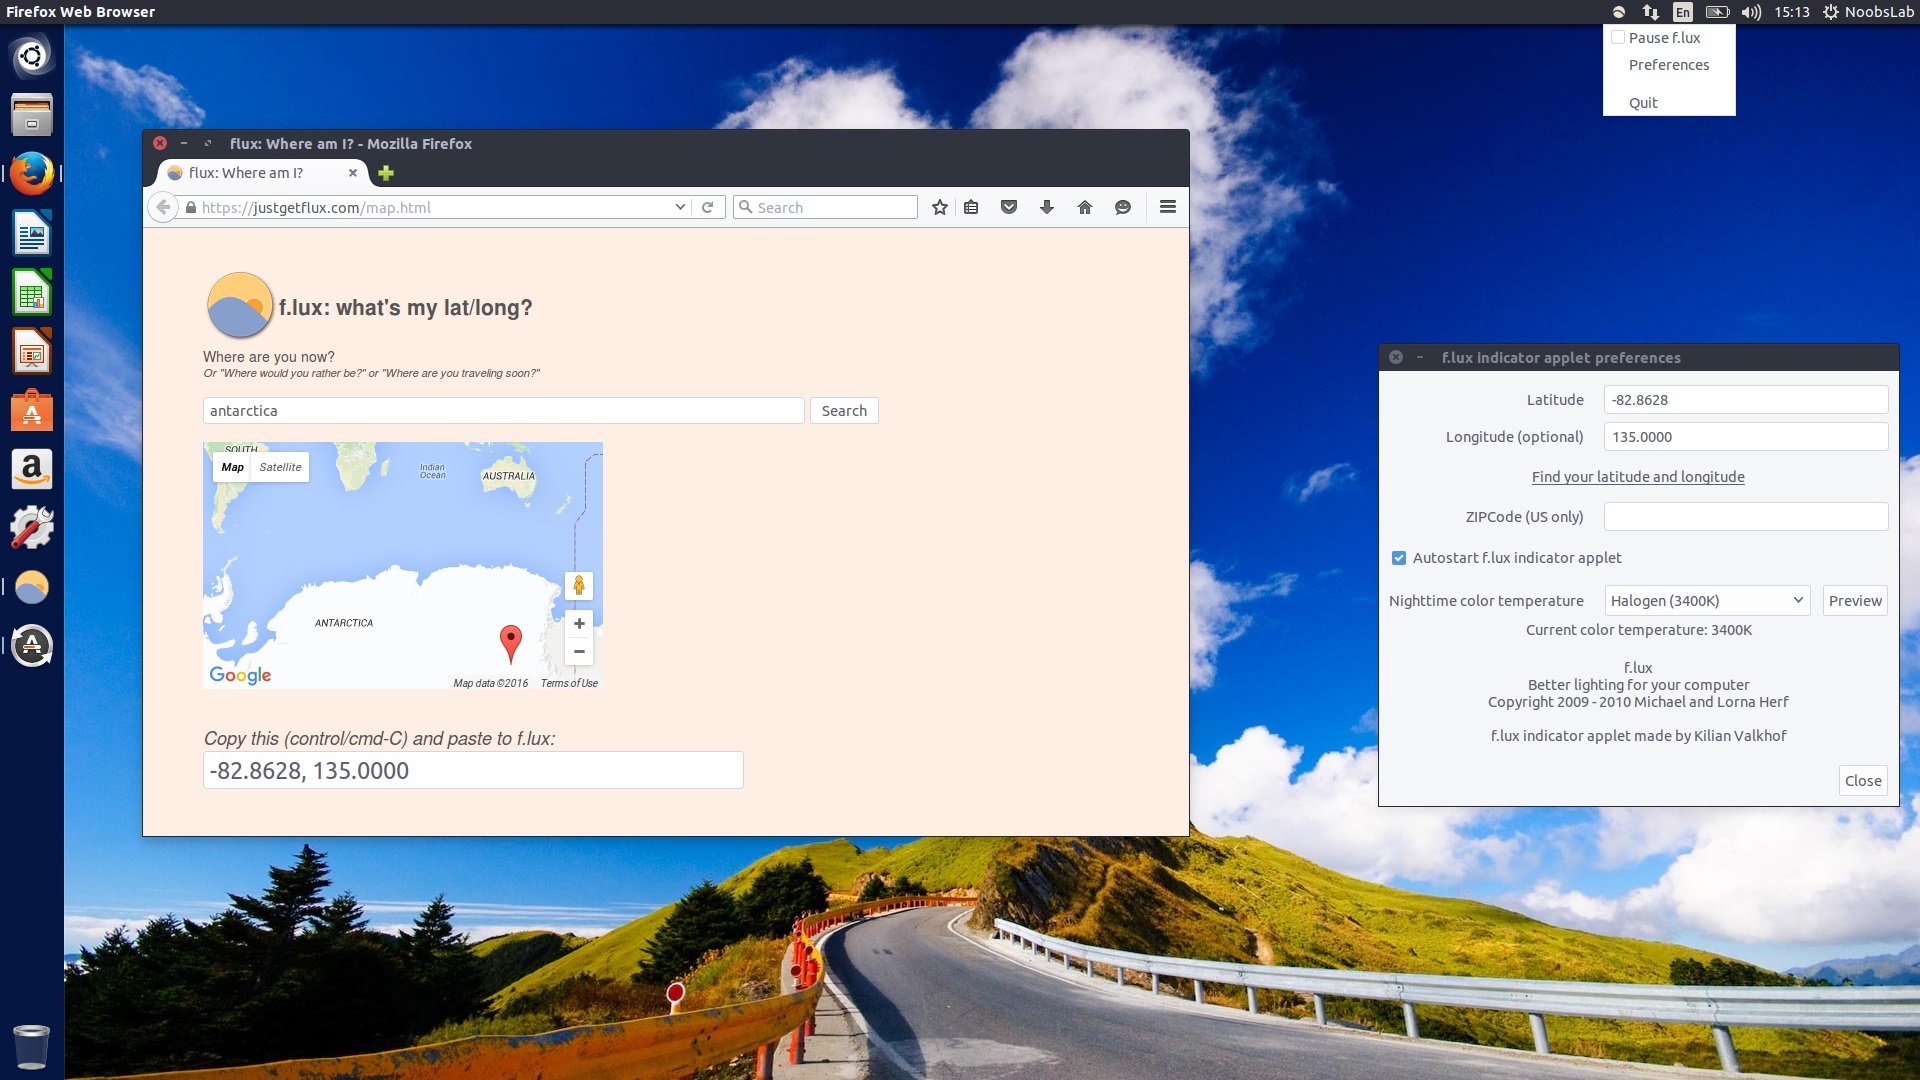Viewport: 1920px width, 1080px height.
Task: Save page to Pocket icon
Action: 1009,207
